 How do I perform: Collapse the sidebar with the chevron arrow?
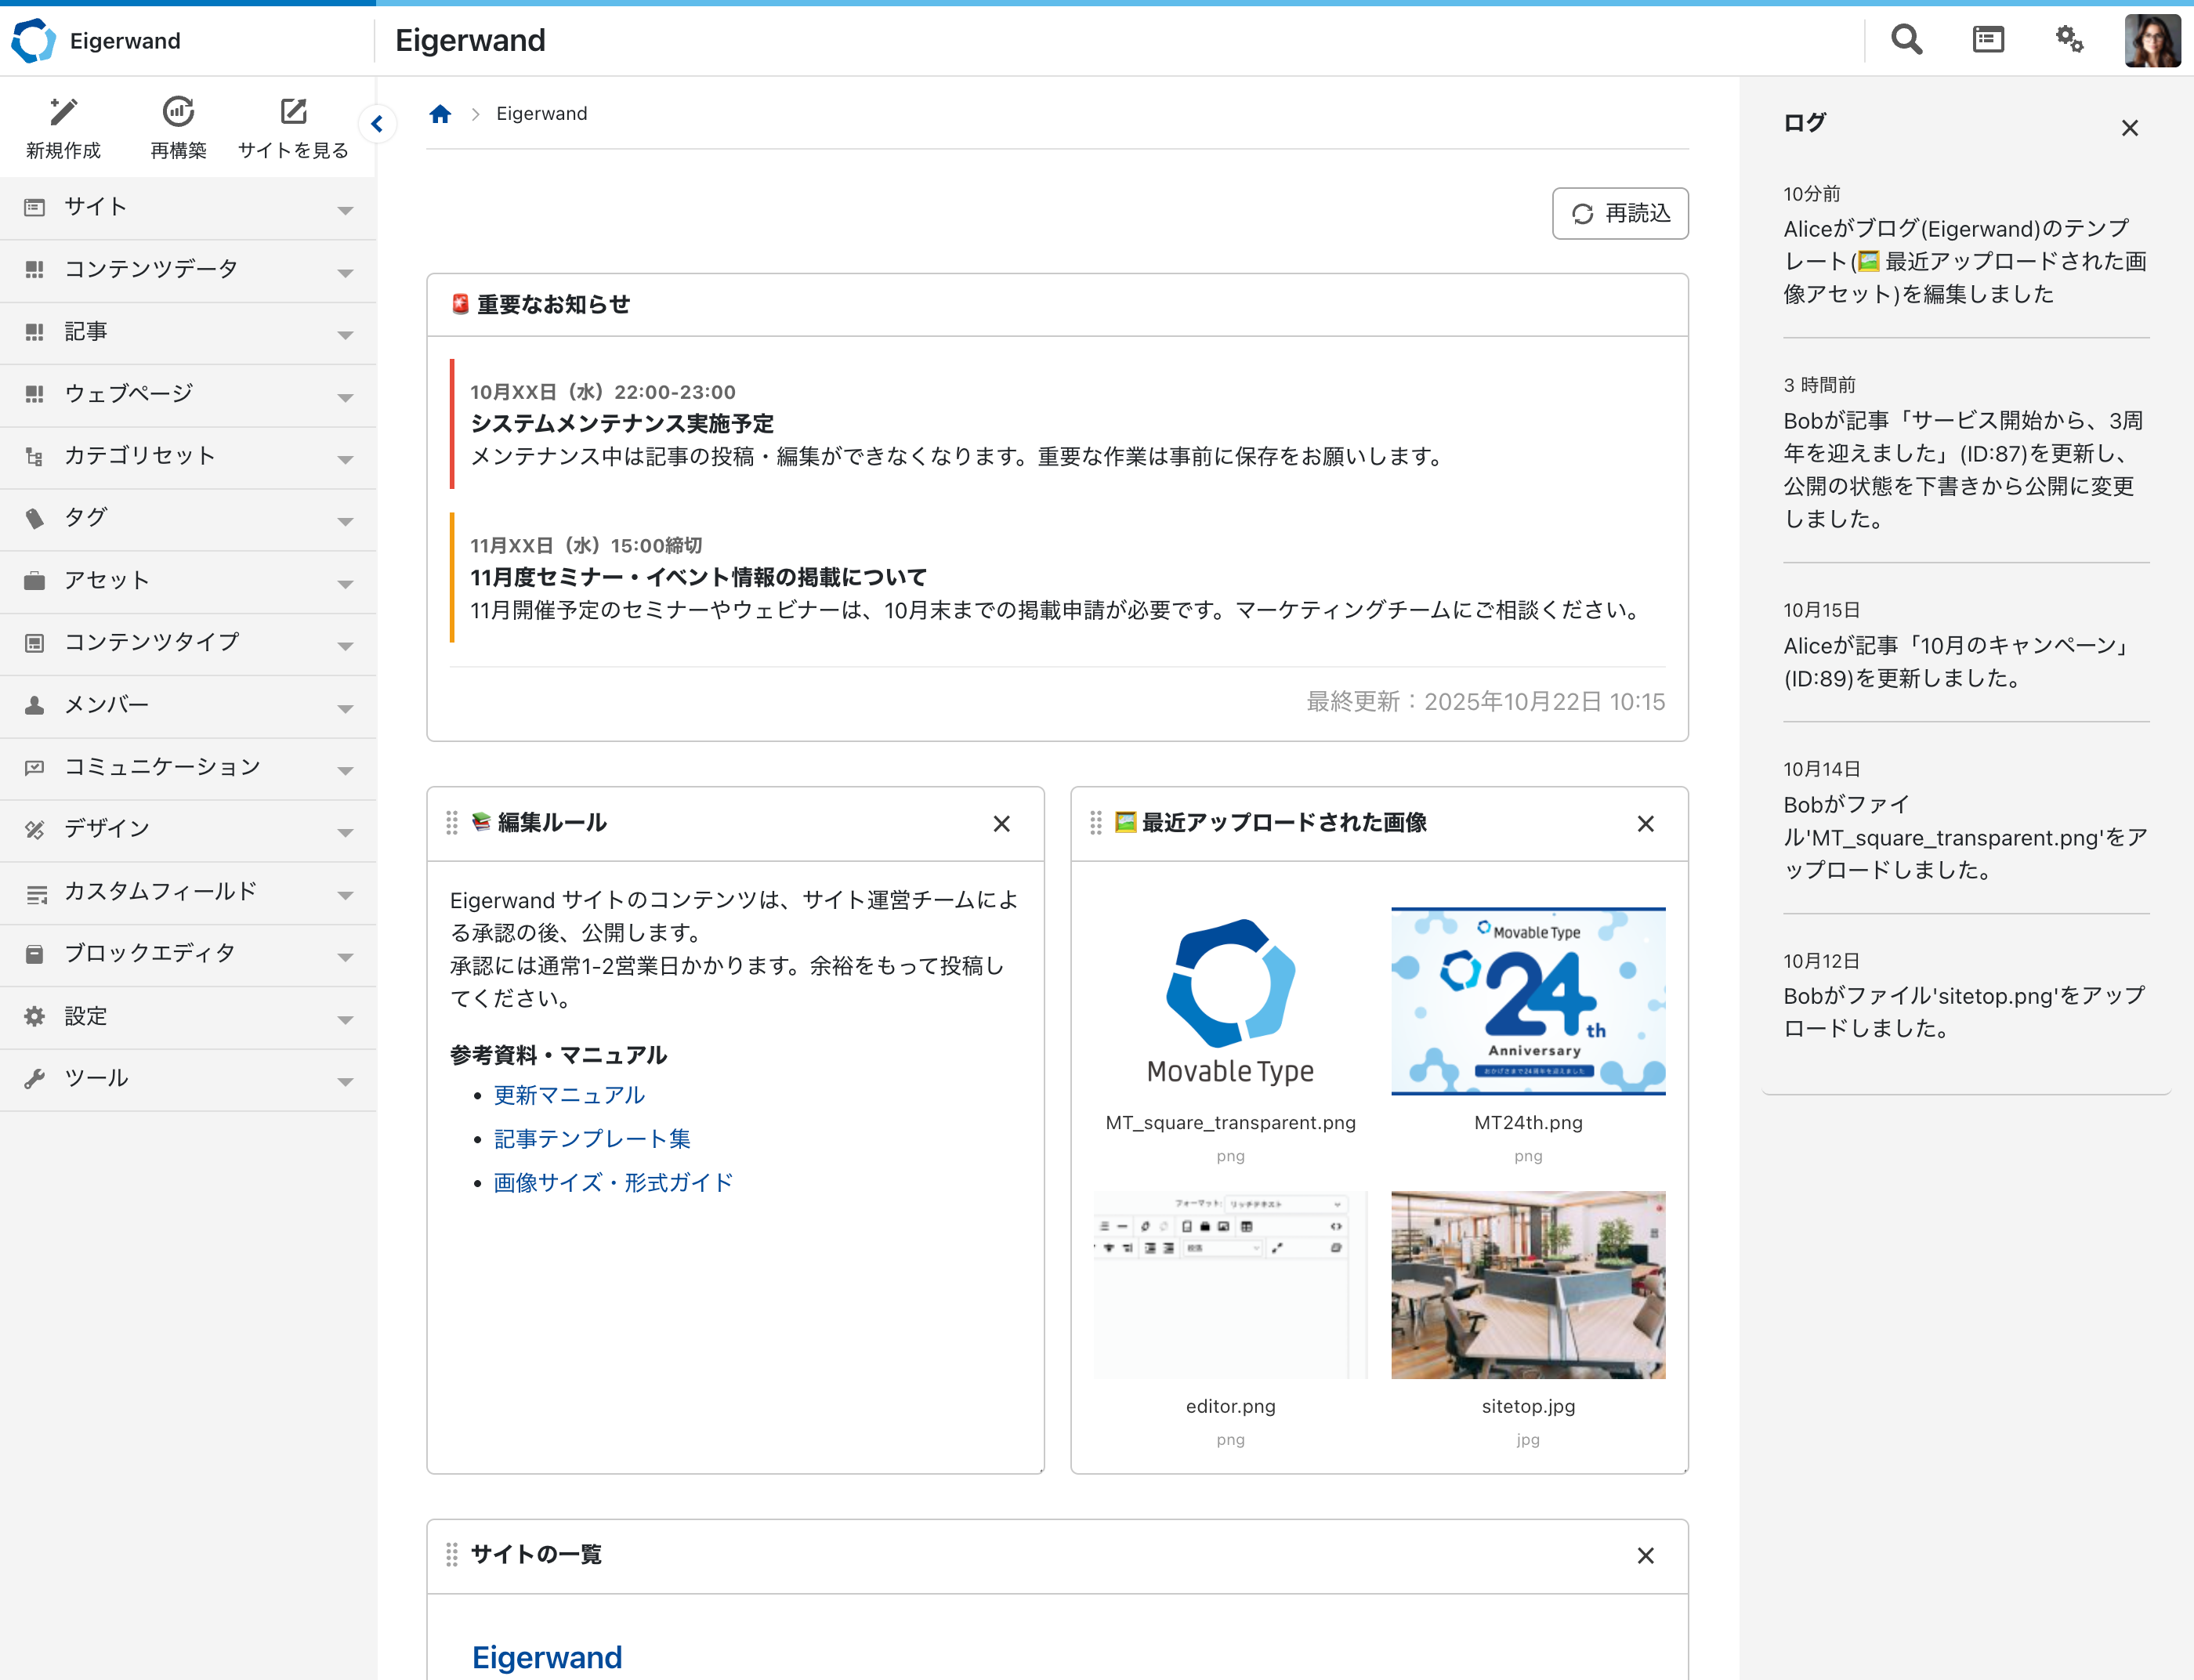click(x=377, y=124)
